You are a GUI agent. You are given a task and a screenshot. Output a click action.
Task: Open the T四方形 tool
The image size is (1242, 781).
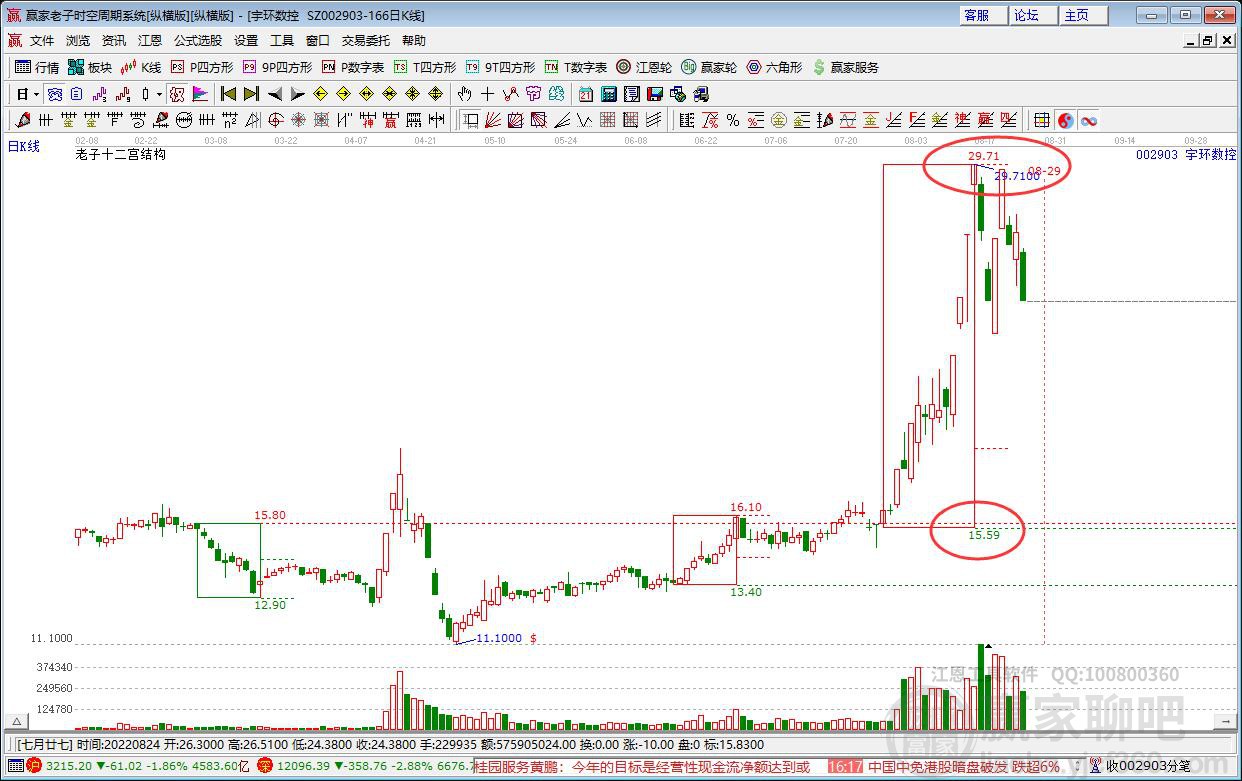[x=424, y=67]
